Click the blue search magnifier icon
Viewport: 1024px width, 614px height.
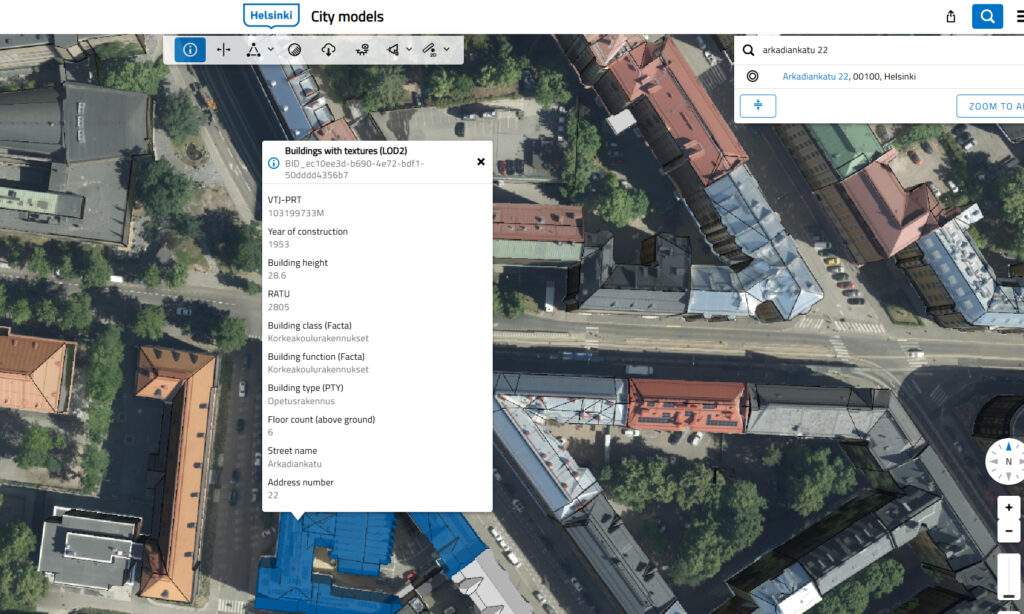[x=988, y=17]
